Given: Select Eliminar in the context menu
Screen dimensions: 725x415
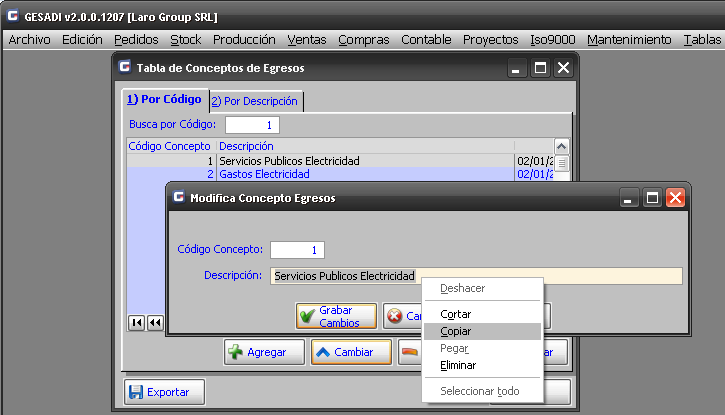Looking at the screenshot, I should pyautogui.click(x=458, y=365).
